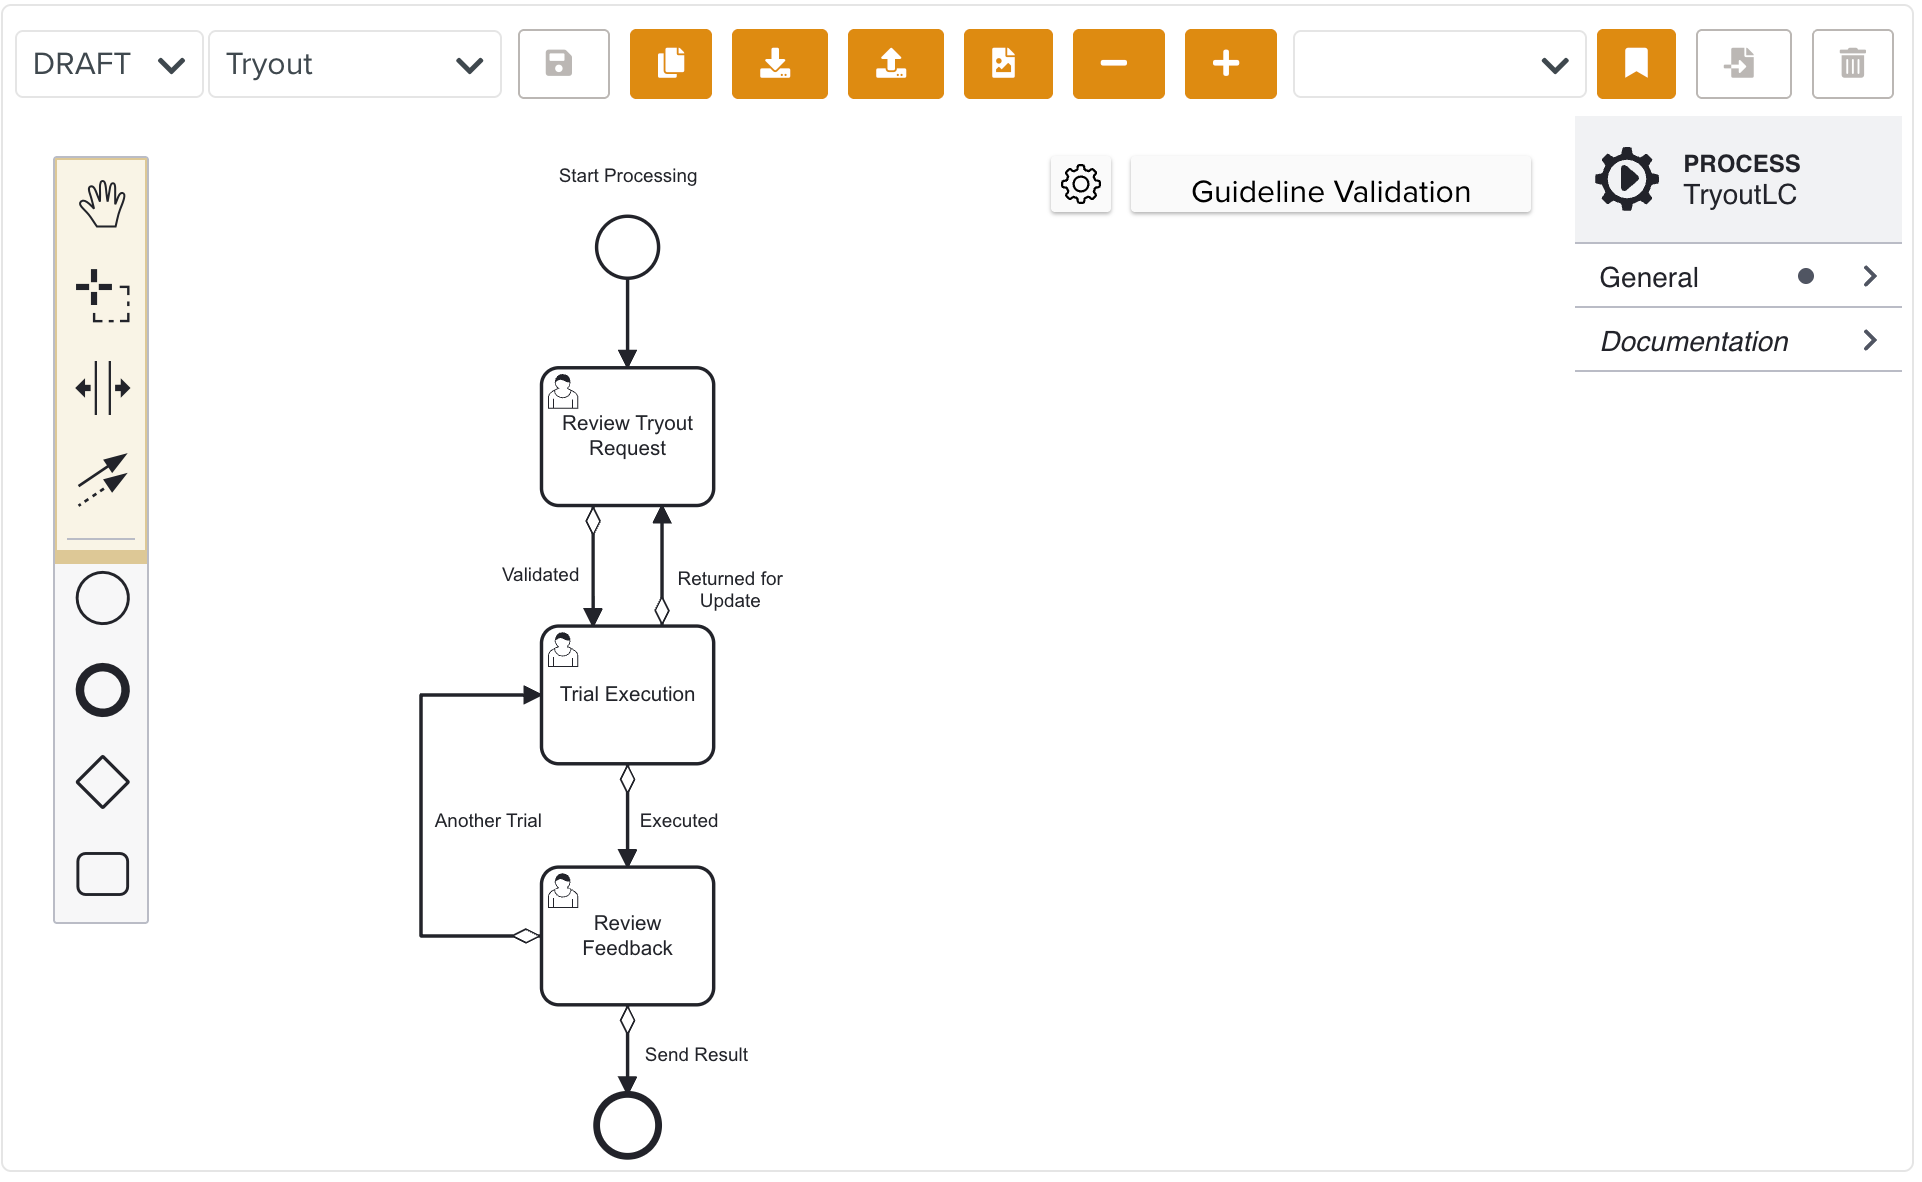Pick the task rounded rectangle shape
Screen dimensions: 1922x1182
coord(102,874)
